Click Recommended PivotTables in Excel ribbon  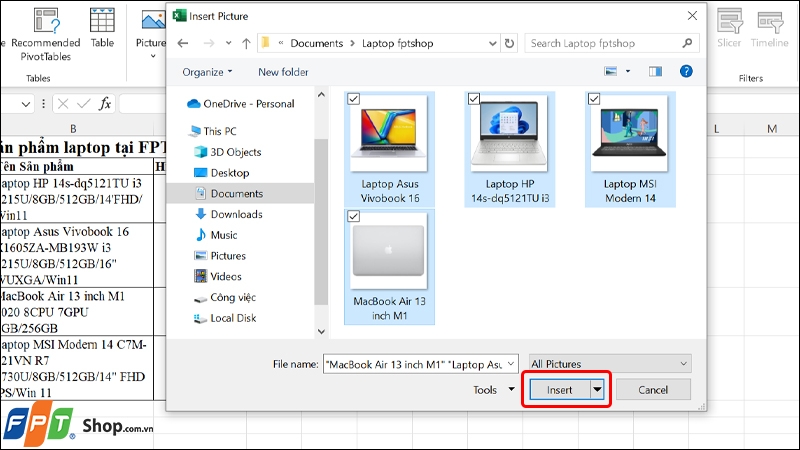(45, 34)
